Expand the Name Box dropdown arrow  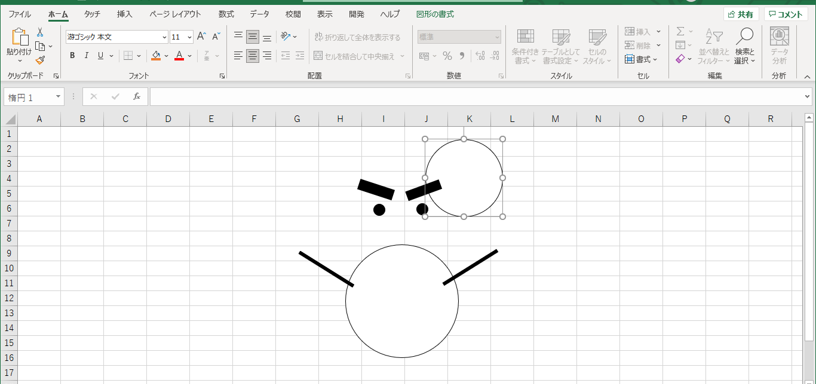coord(58,97)
